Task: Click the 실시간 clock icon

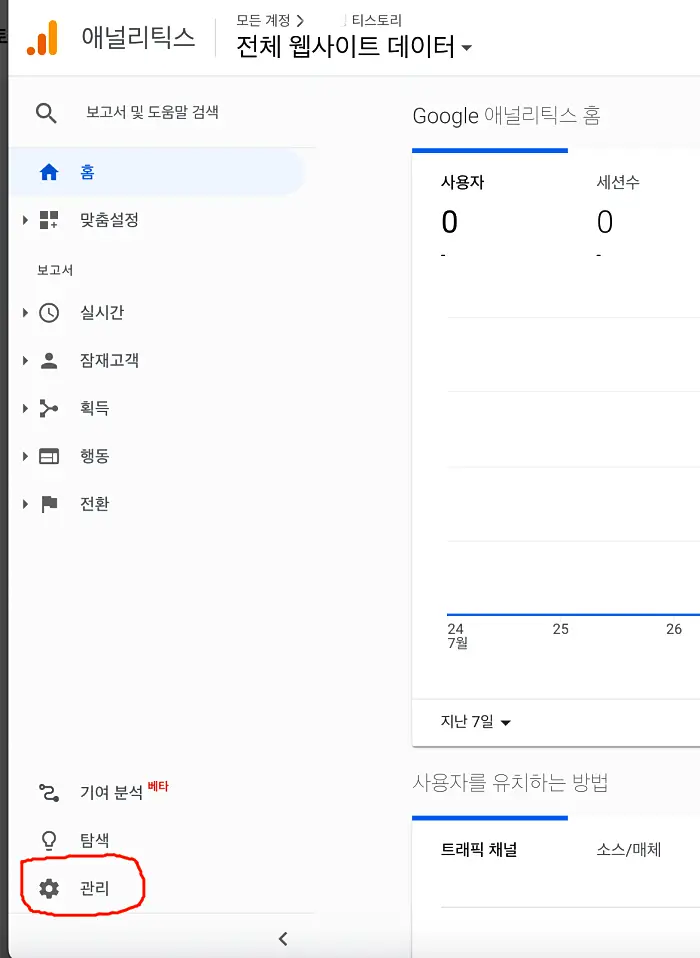Action: click(49, 313)
